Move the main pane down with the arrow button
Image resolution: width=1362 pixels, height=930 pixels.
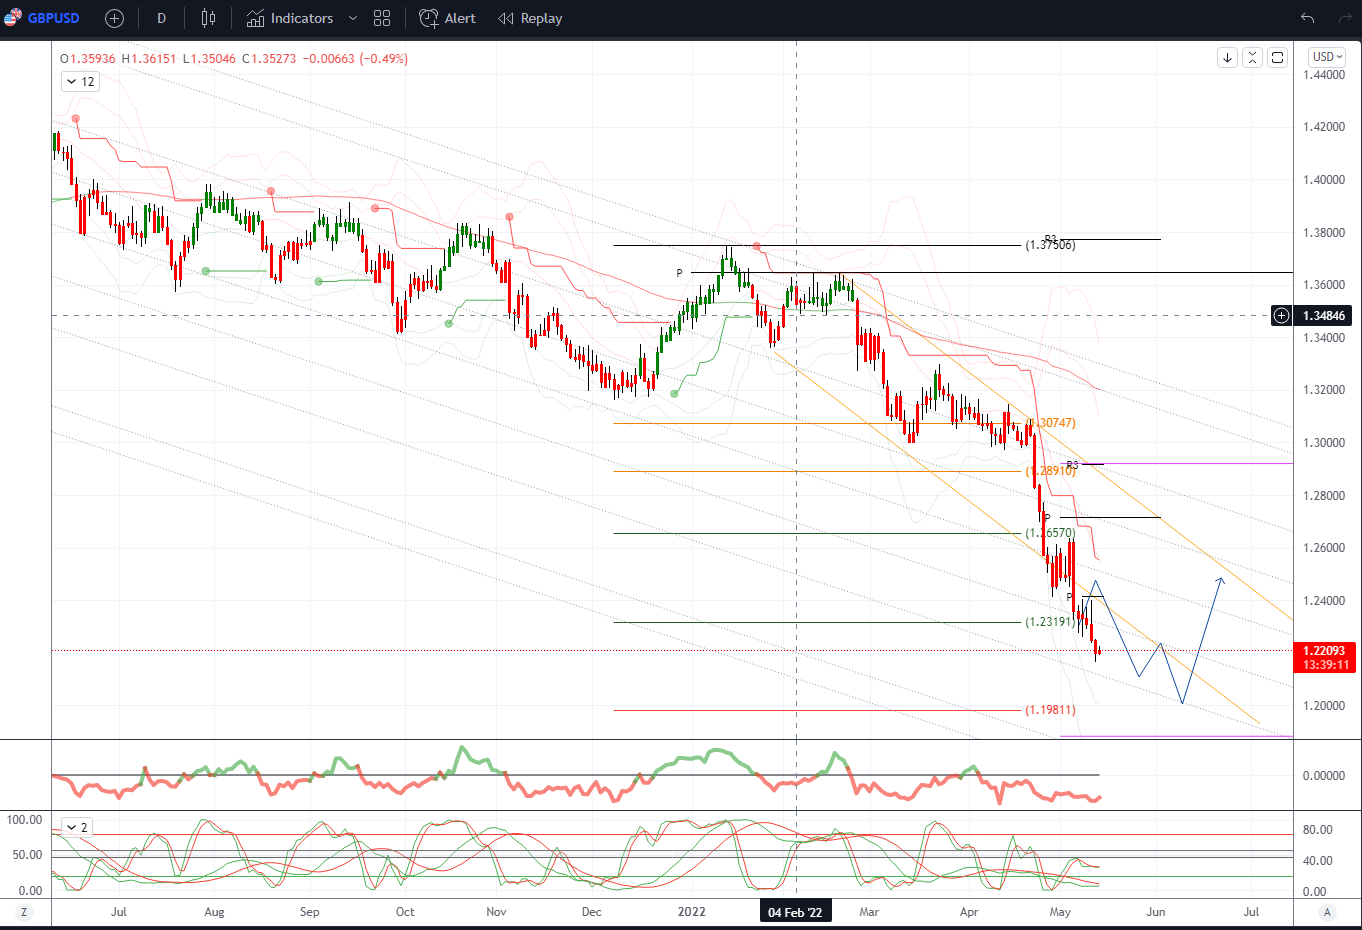[x=1227, y=57]
